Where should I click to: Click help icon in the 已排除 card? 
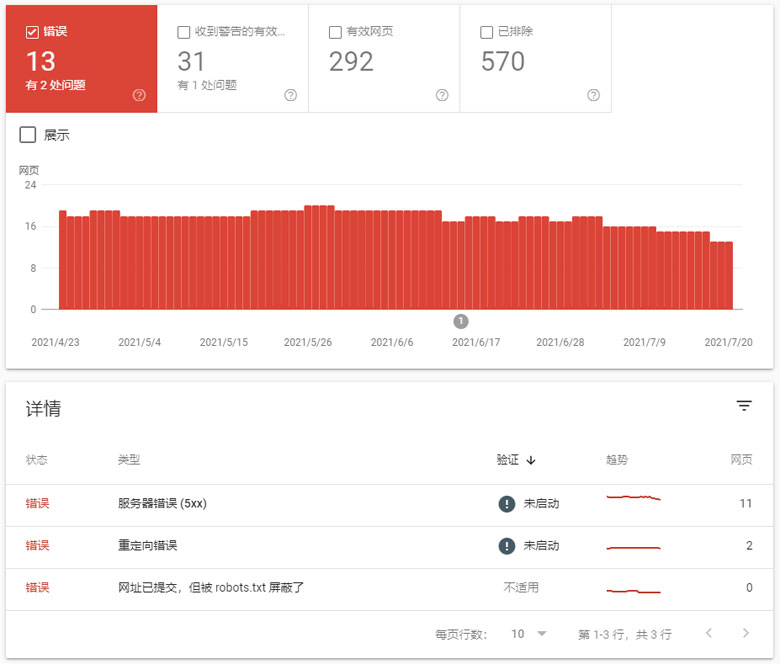(593, 96)
